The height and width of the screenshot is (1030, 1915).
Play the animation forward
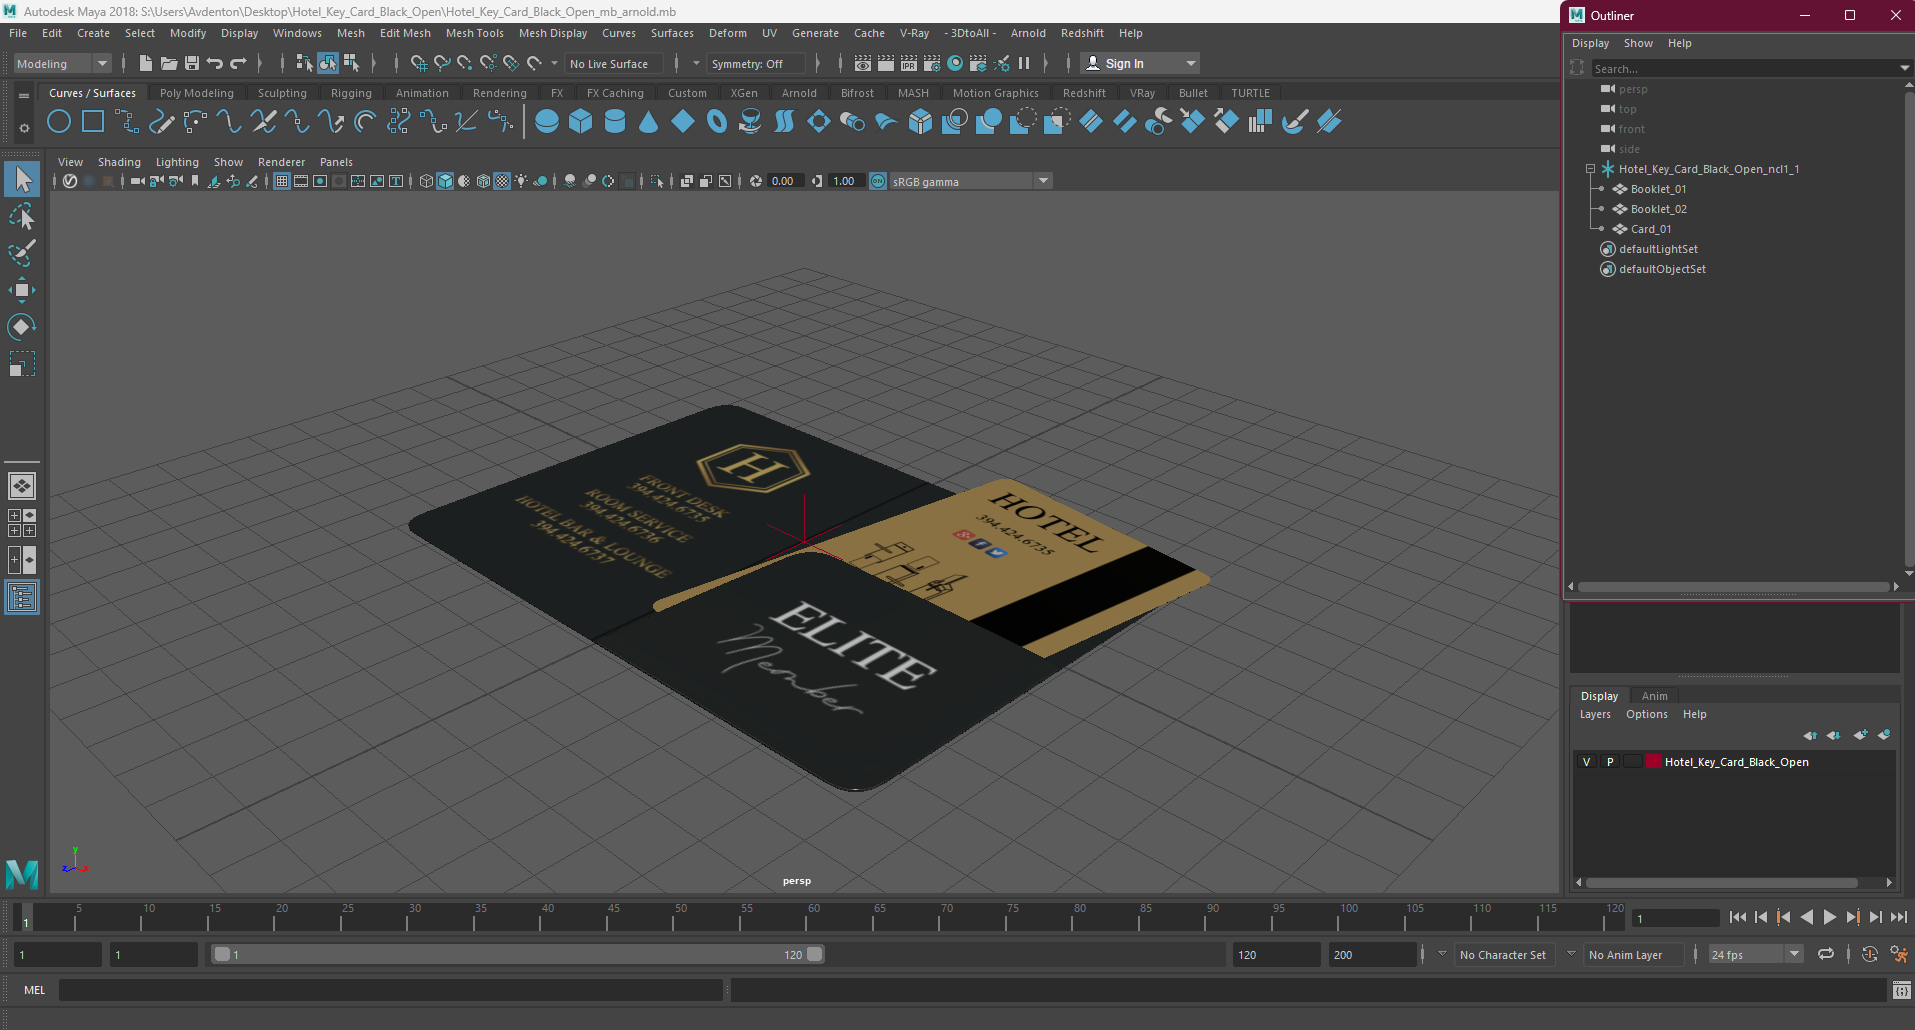click(x=1830, y=917)
